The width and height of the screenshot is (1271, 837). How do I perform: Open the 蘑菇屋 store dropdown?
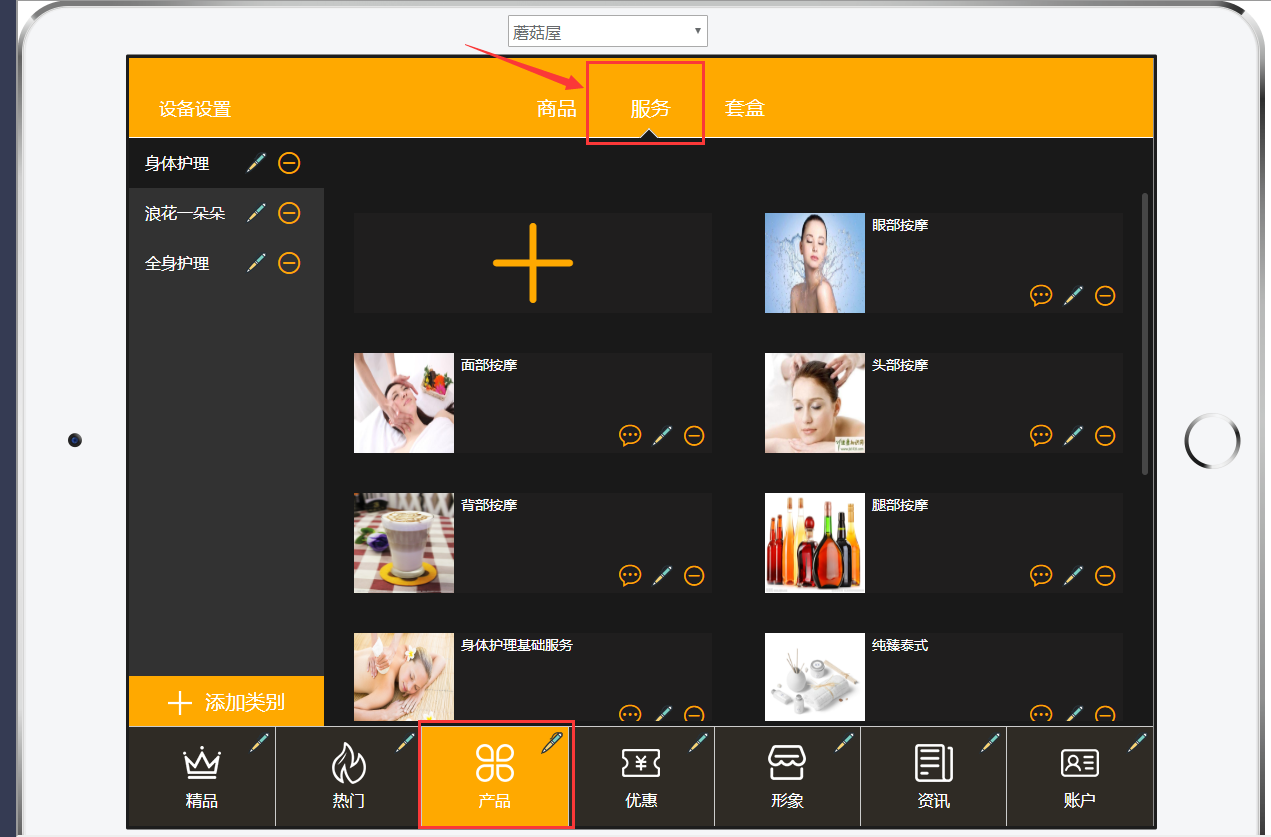[608, 32]
